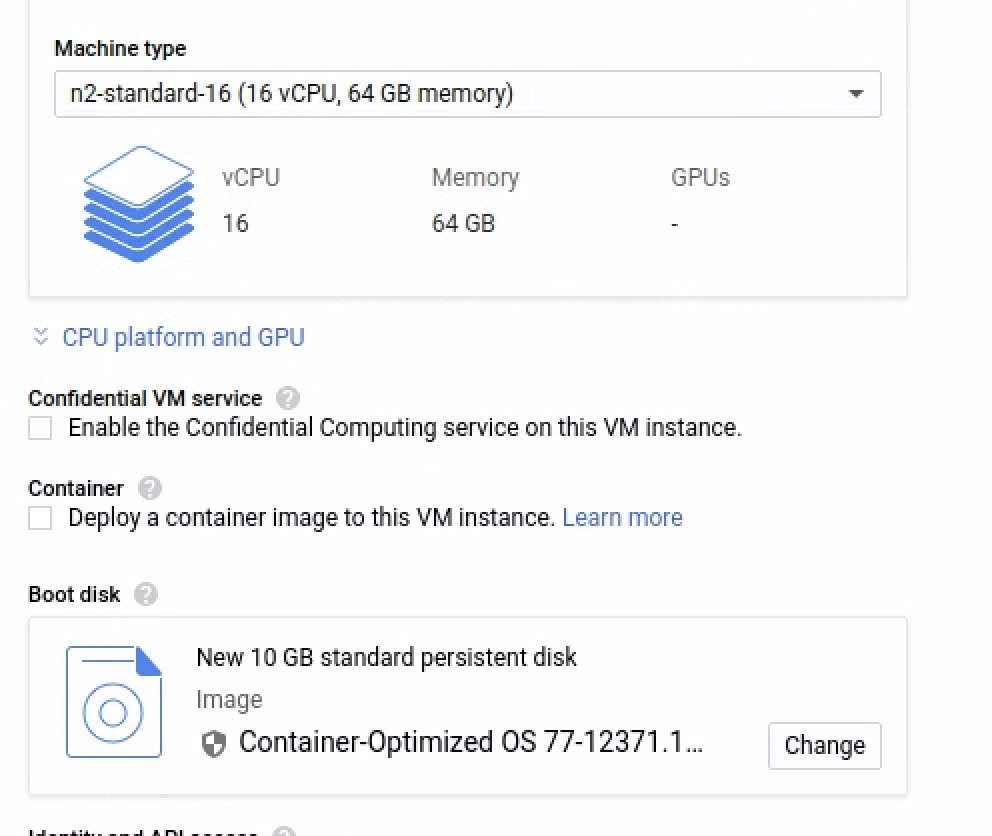Click the 64 GB Memory value
The width and height of the screenshot is (992, 836).
(x=463, y=223)
